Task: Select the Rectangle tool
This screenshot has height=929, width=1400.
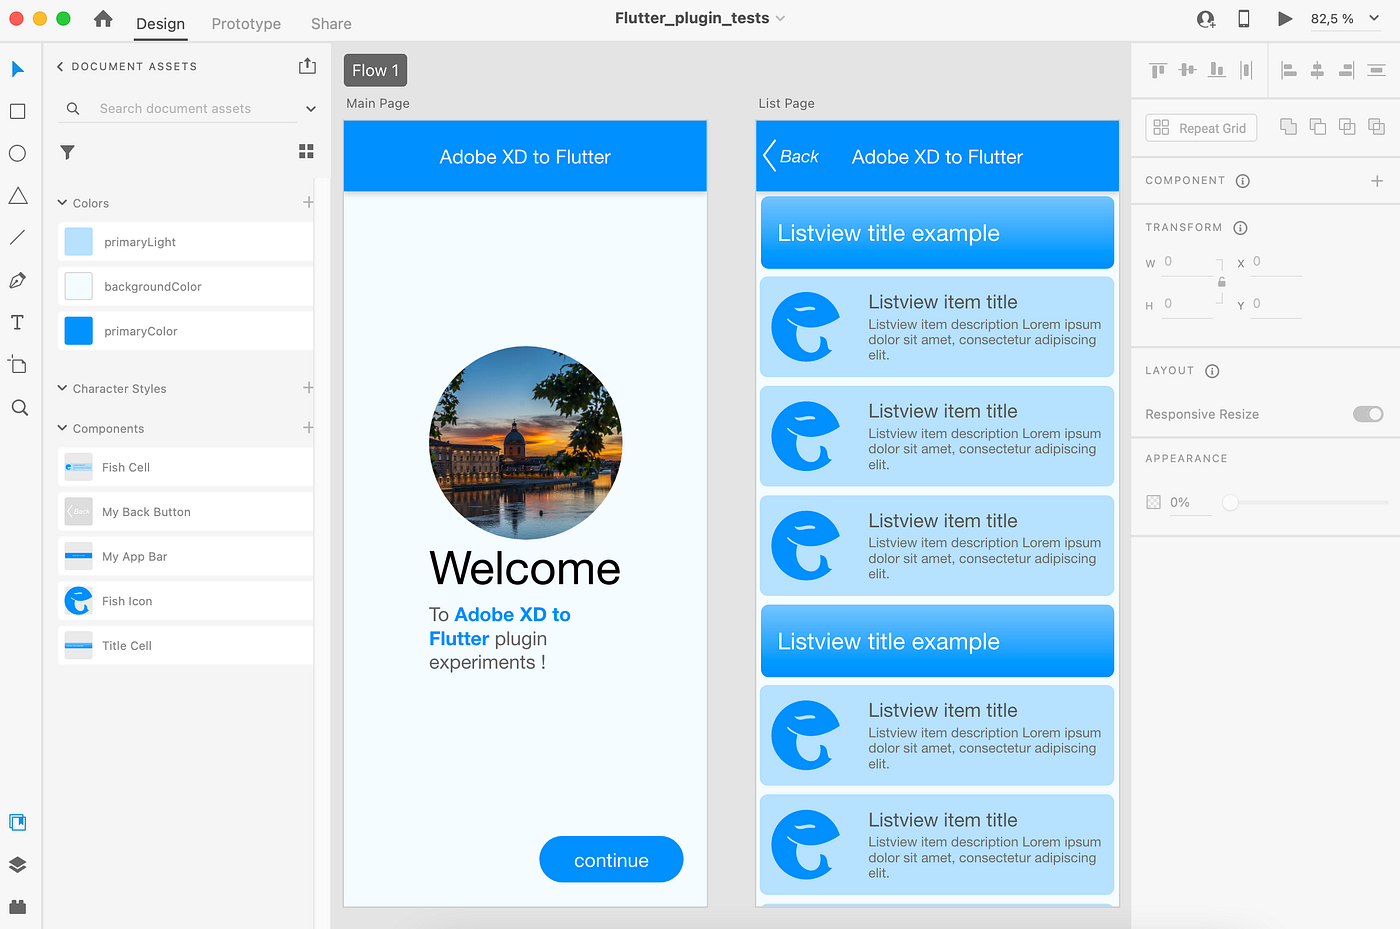Action: [17, 111]
